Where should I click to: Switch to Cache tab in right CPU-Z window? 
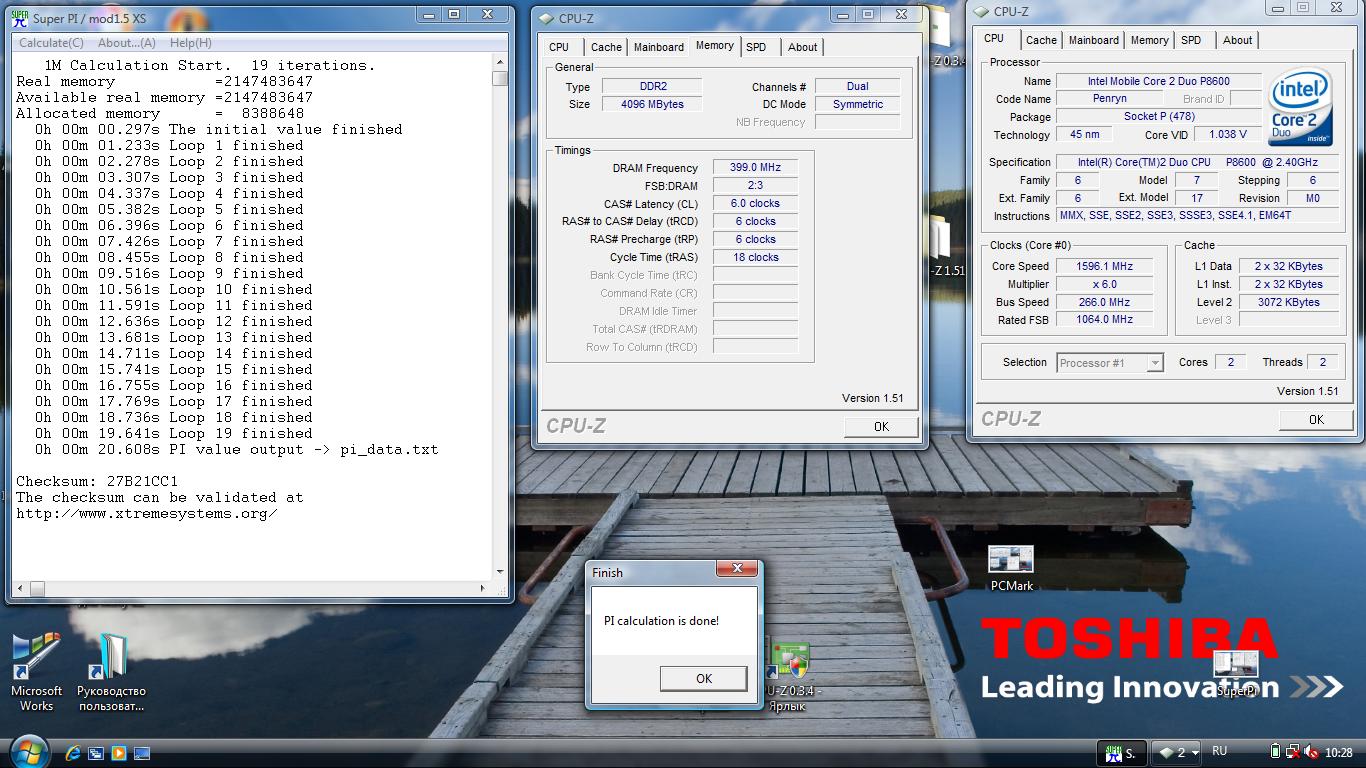pos(1041,40)
